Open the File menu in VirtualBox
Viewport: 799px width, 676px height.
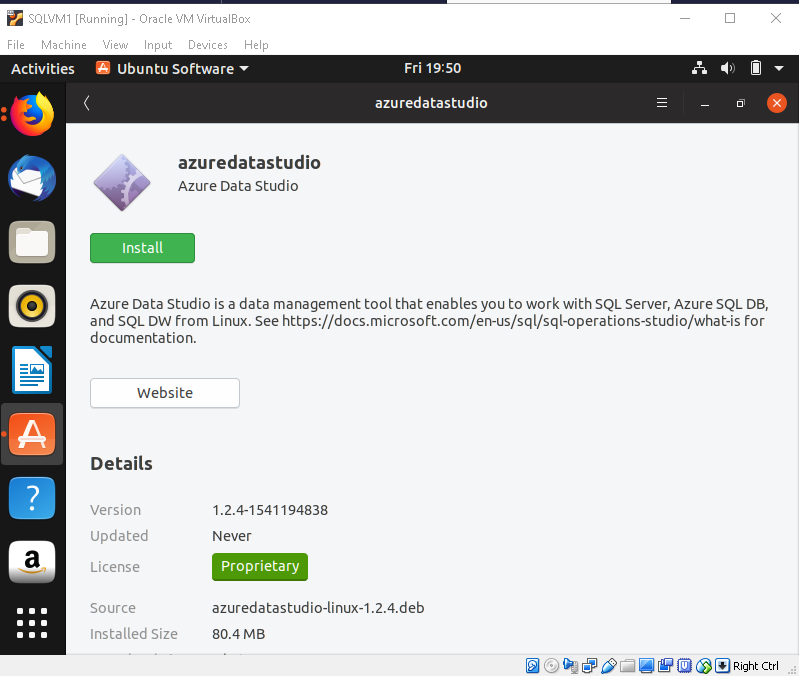click(x=16, y=45)
